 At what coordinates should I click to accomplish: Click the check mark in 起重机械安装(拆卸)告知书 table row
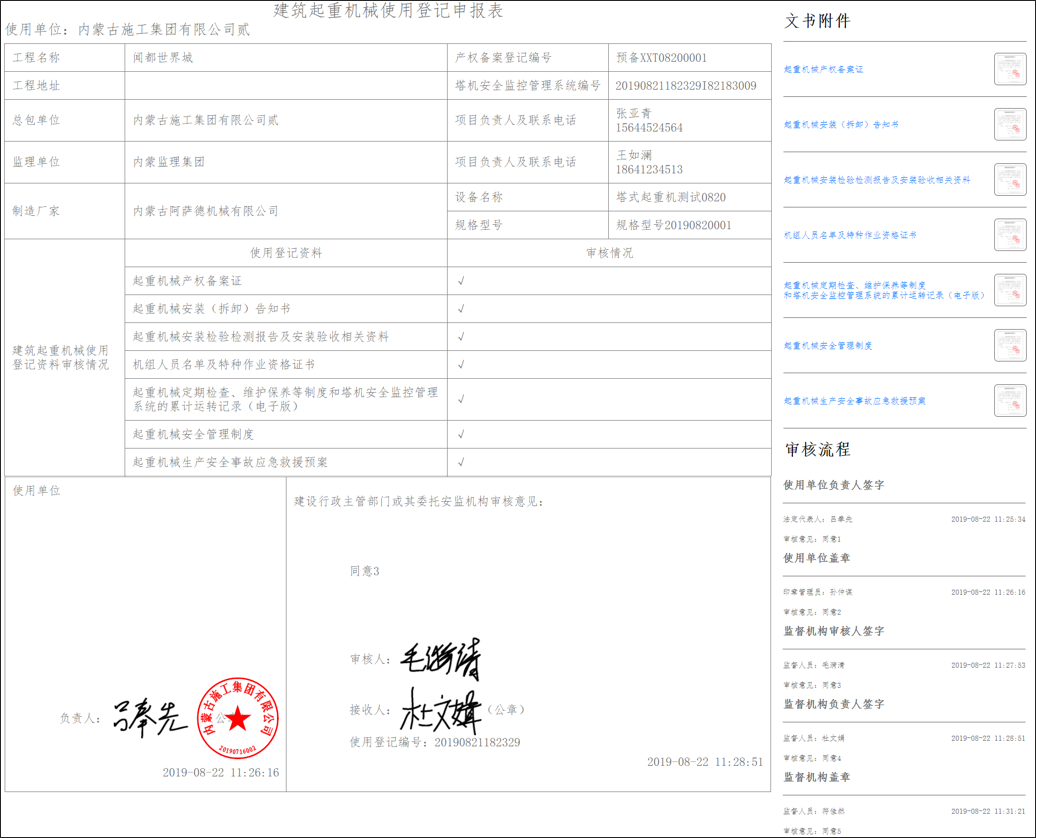tap(461, 309)
